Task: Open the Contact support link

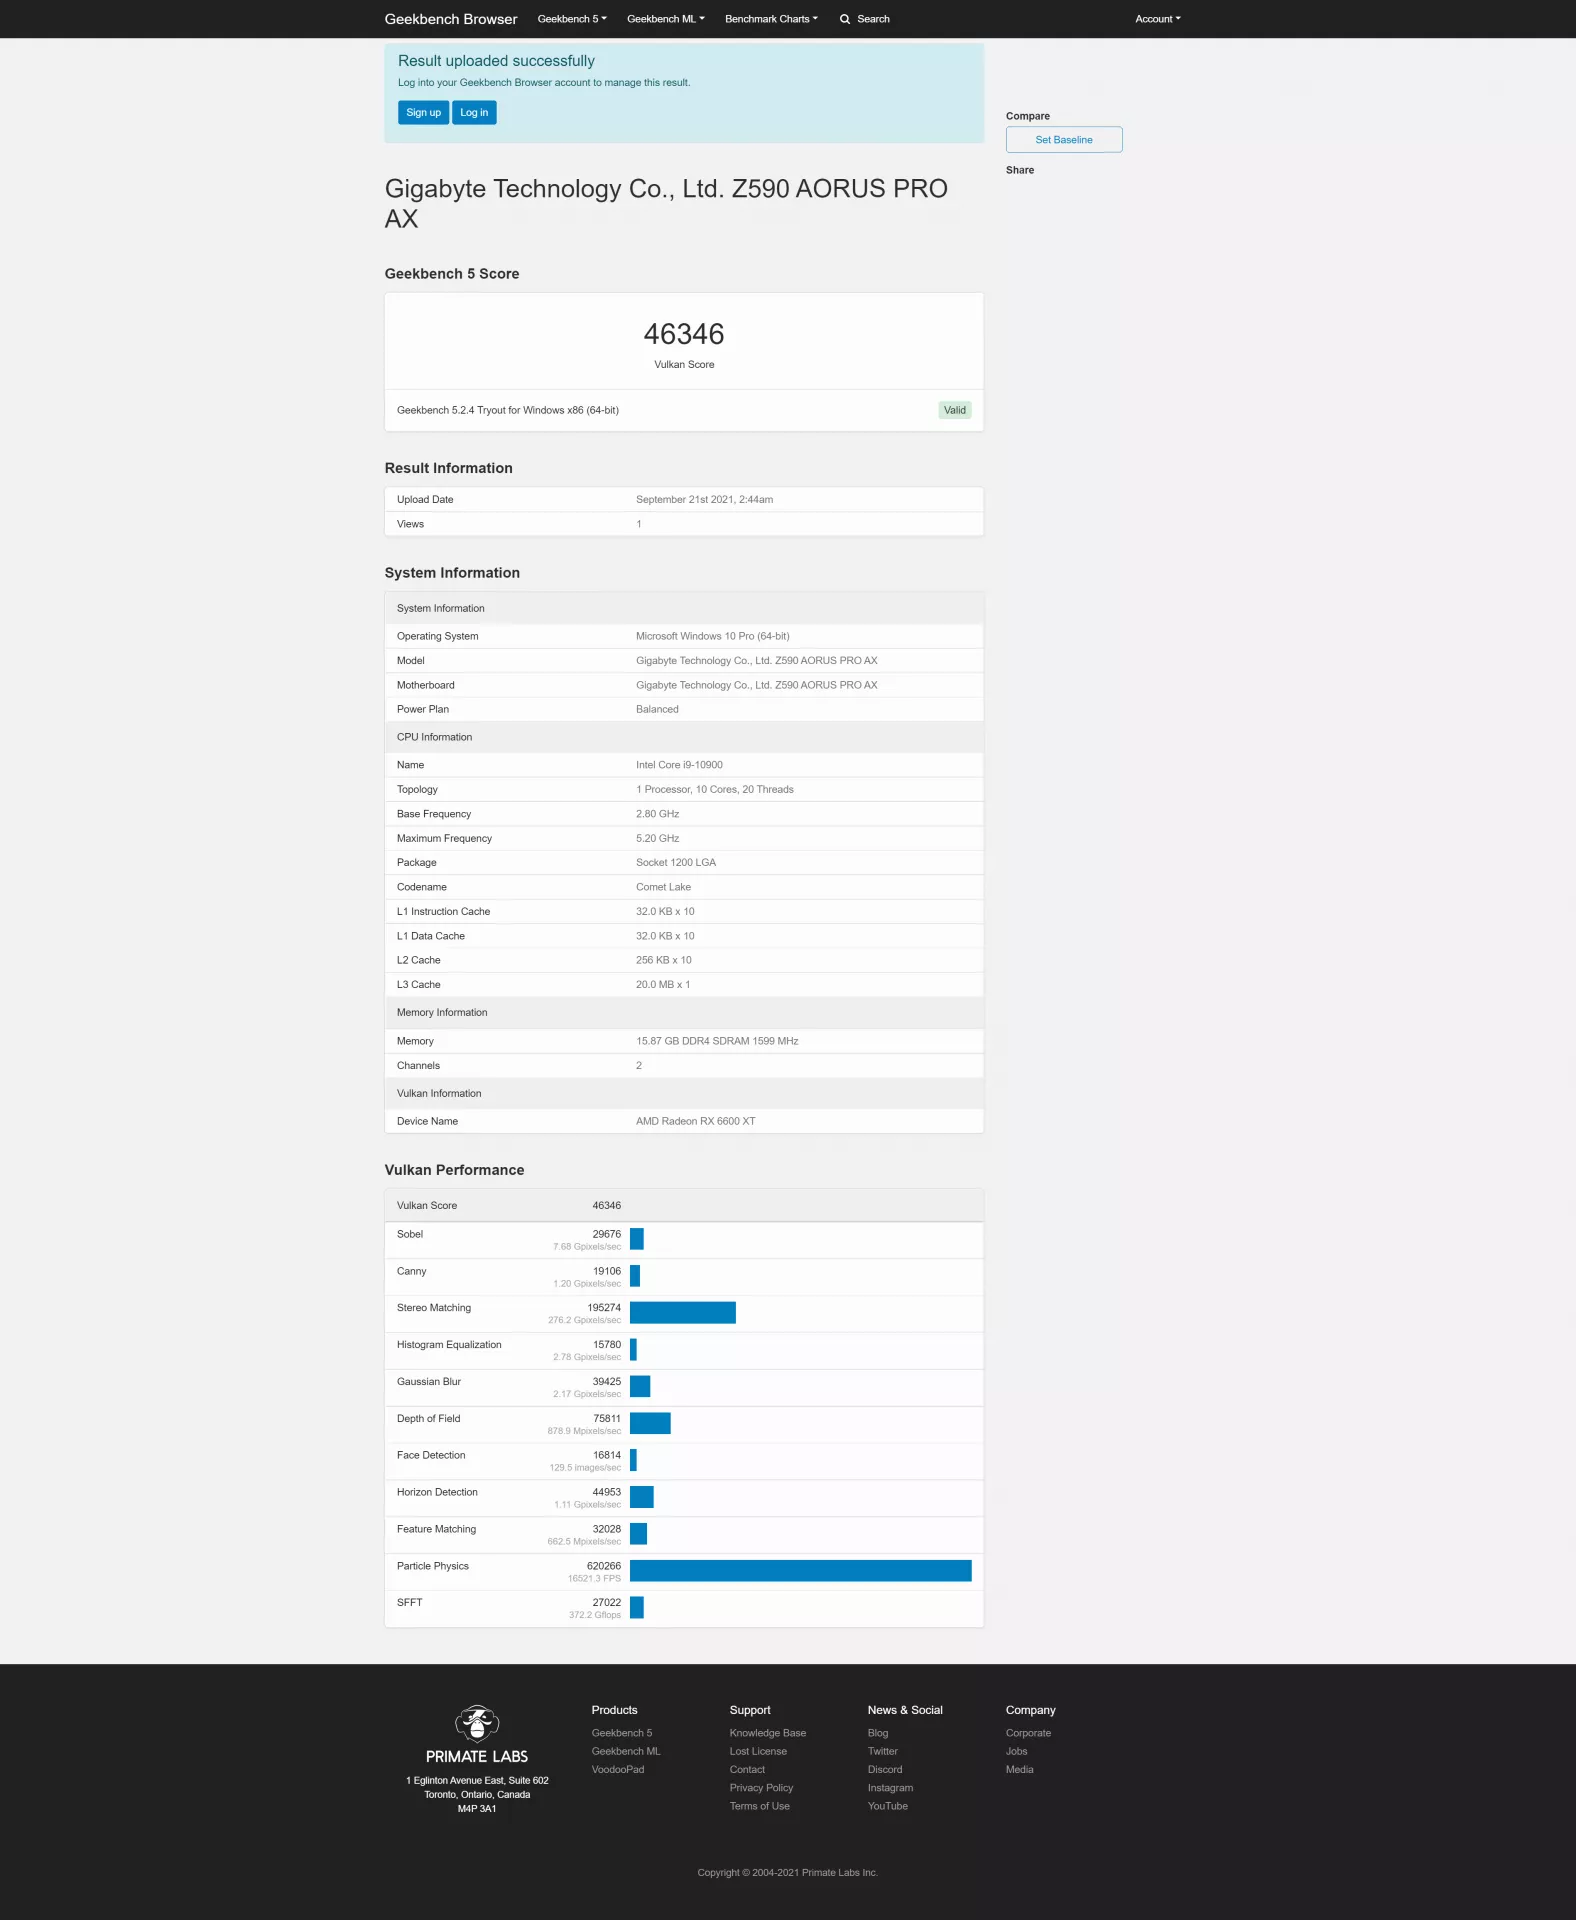Action: click(747, 1770)
